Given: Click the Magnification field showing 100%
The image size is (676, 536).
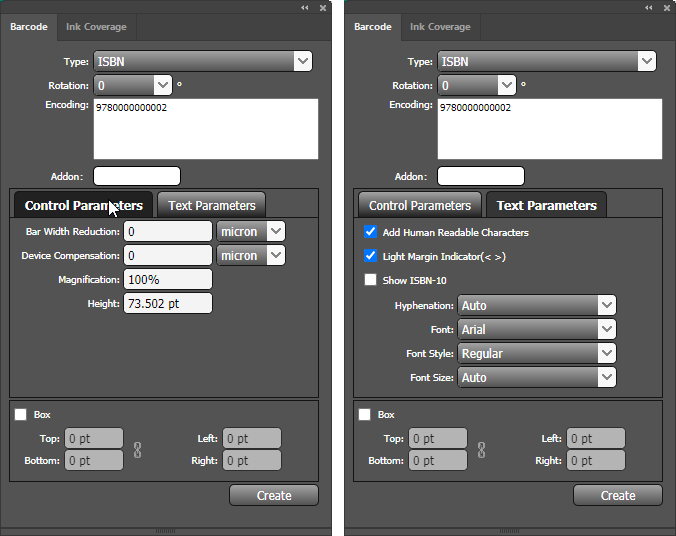Looking at the screenshot, I should [x=168, y=279].
